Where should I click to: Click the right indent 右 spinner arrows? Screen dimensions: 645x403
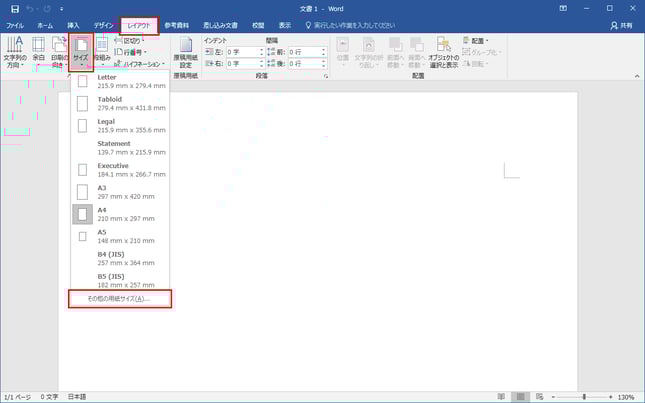tap(261, 64)
